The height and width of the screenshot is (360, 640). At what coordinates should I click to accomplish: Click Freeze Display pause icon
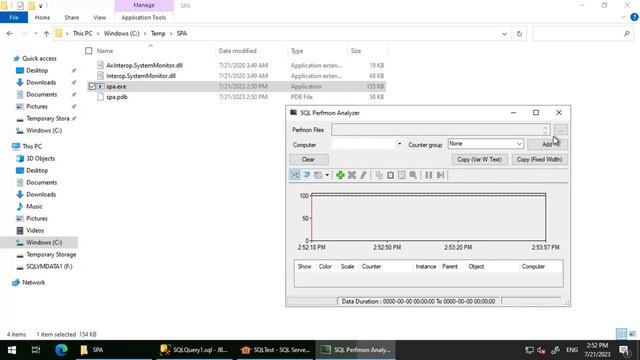pos(429,175)
